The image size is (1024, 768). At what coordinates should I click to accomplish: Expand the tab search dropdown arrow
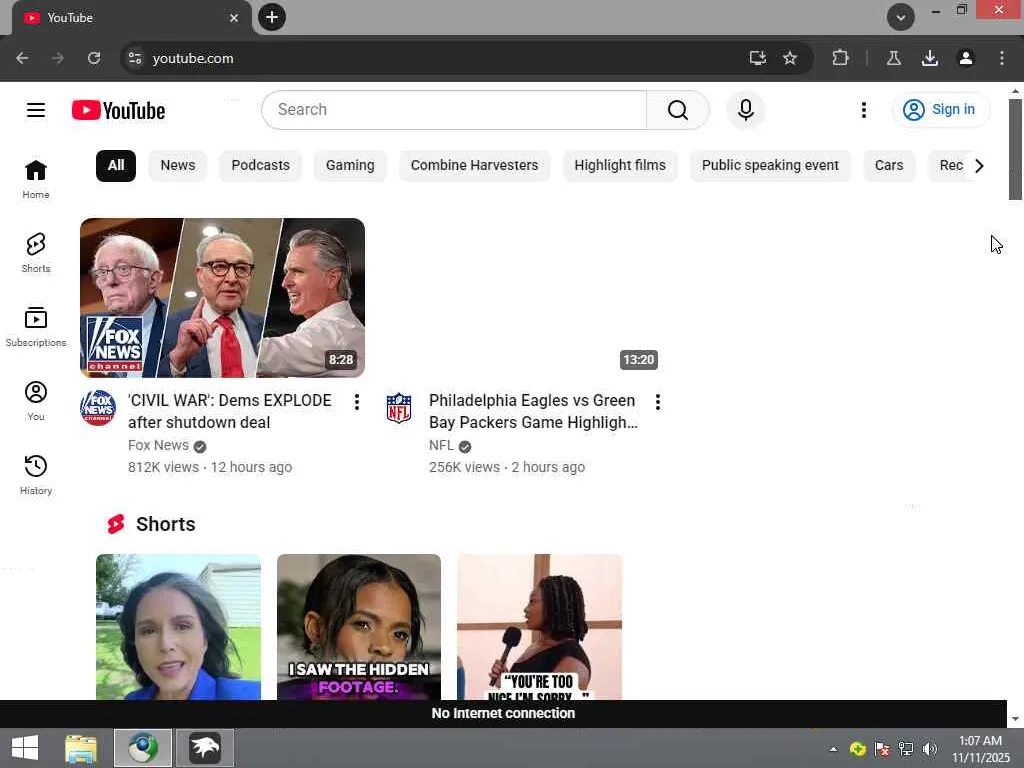(x=901, y=17)
